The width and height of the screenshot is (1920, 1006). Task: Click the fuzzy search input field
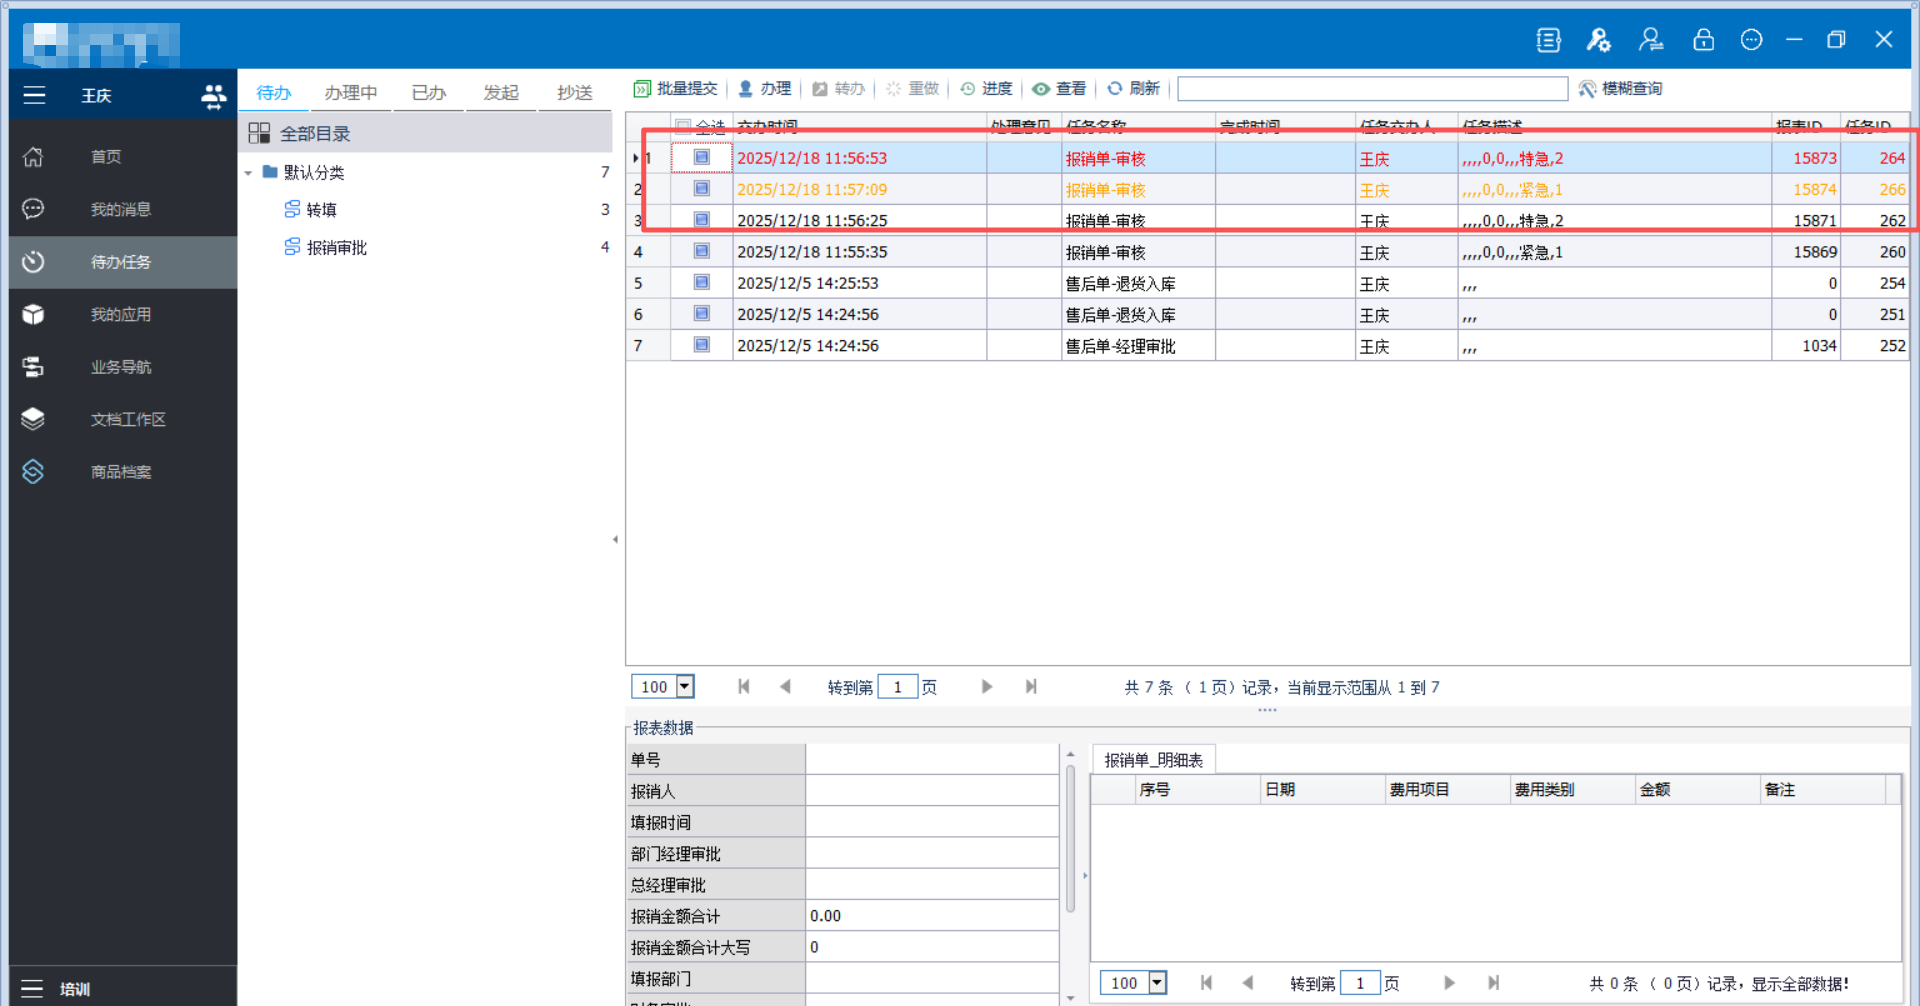[x=1372, y=89]
